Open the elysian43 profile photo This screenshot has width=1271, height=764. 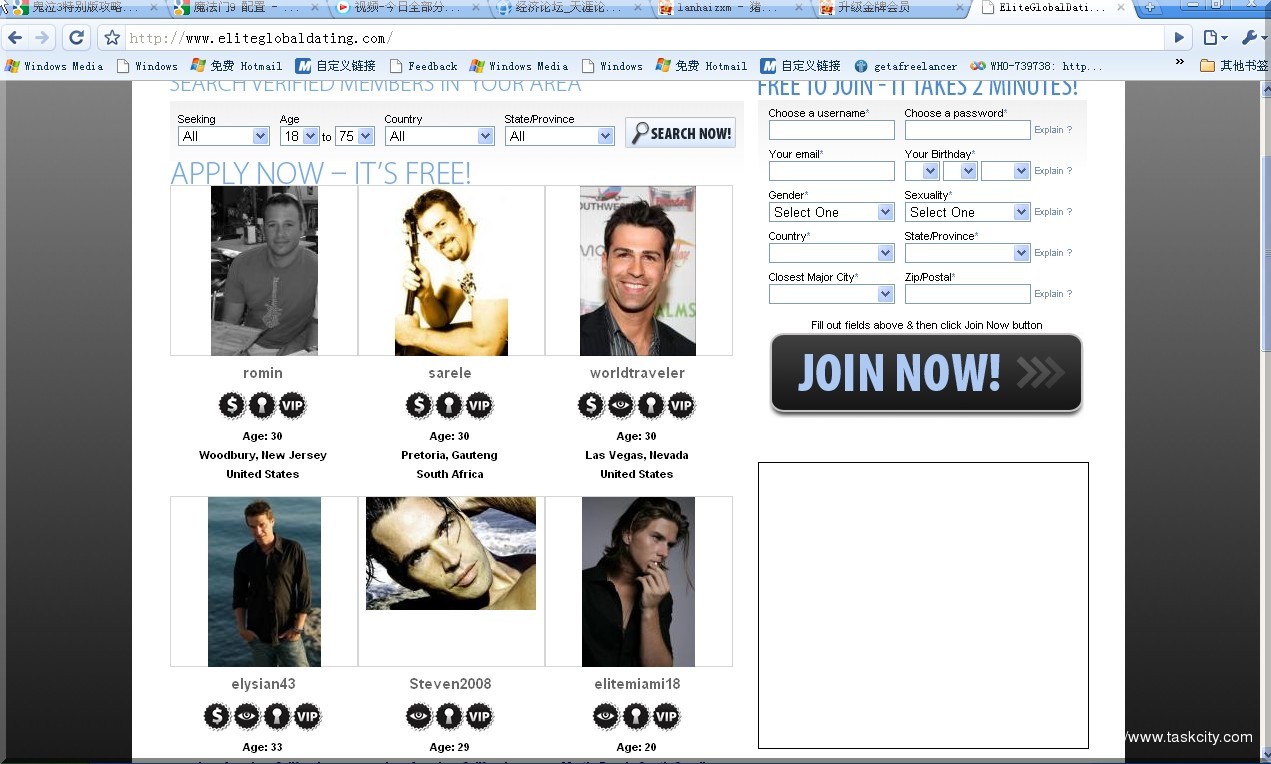(x=264, y=581)
